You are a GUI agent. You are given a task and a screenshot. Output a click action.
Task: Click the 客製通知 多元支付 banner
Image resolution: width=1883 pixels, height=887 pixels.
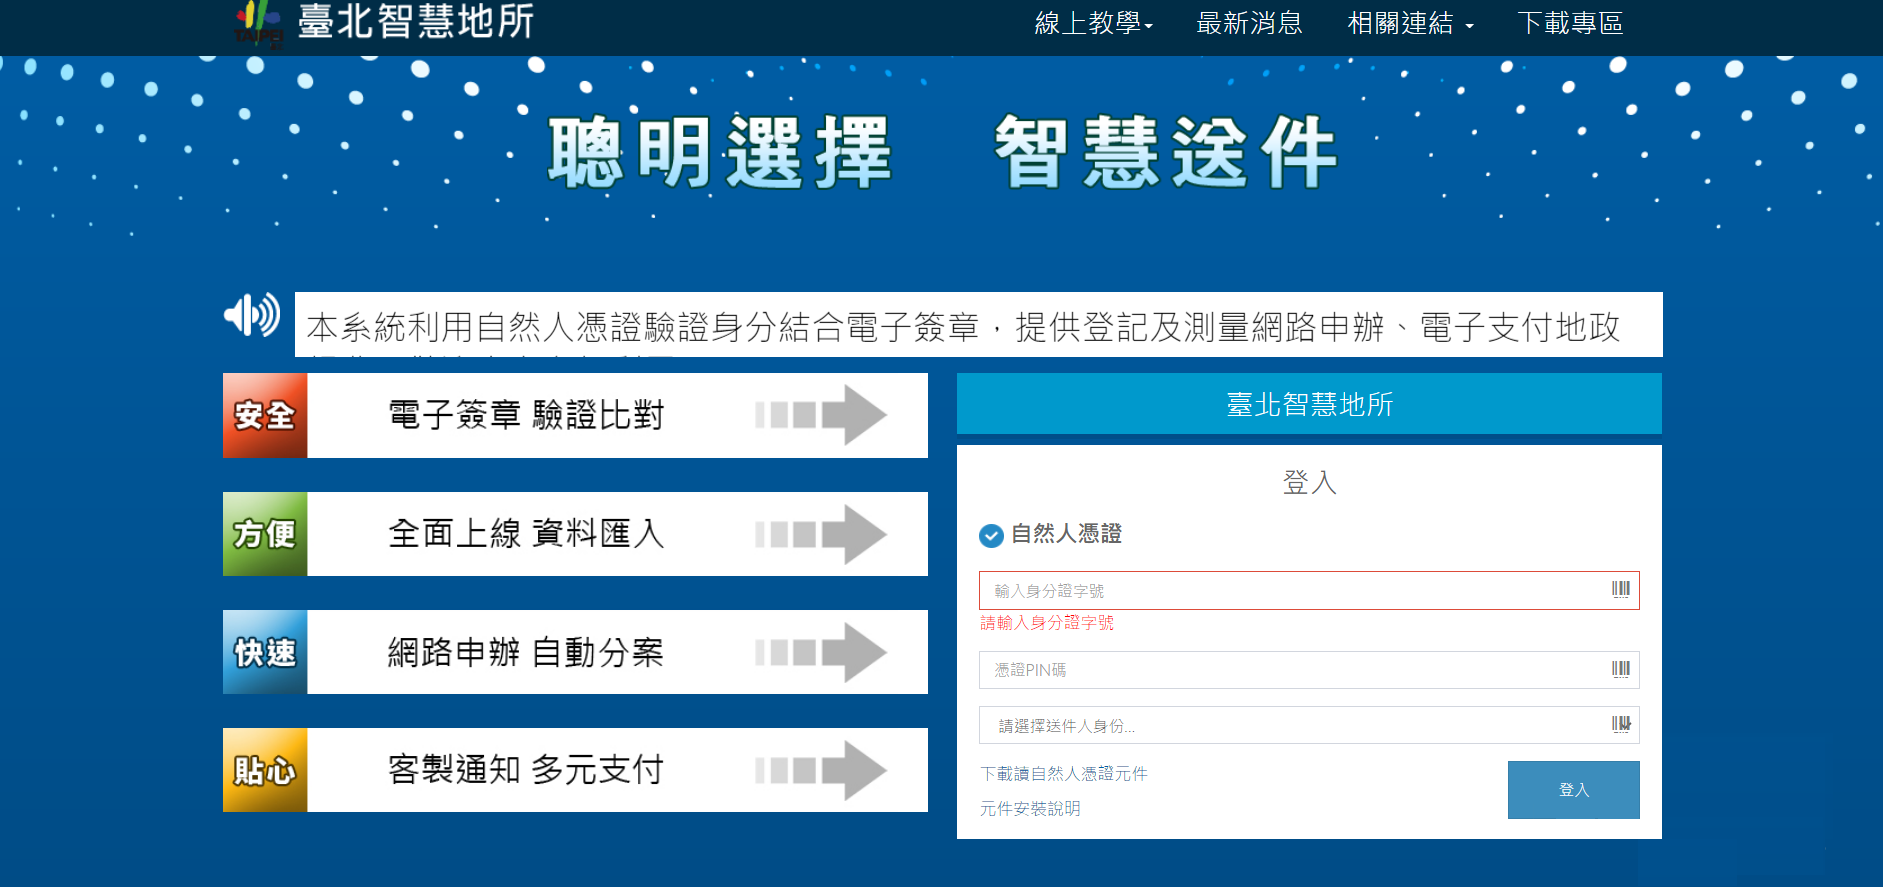(x=575, y=770)
